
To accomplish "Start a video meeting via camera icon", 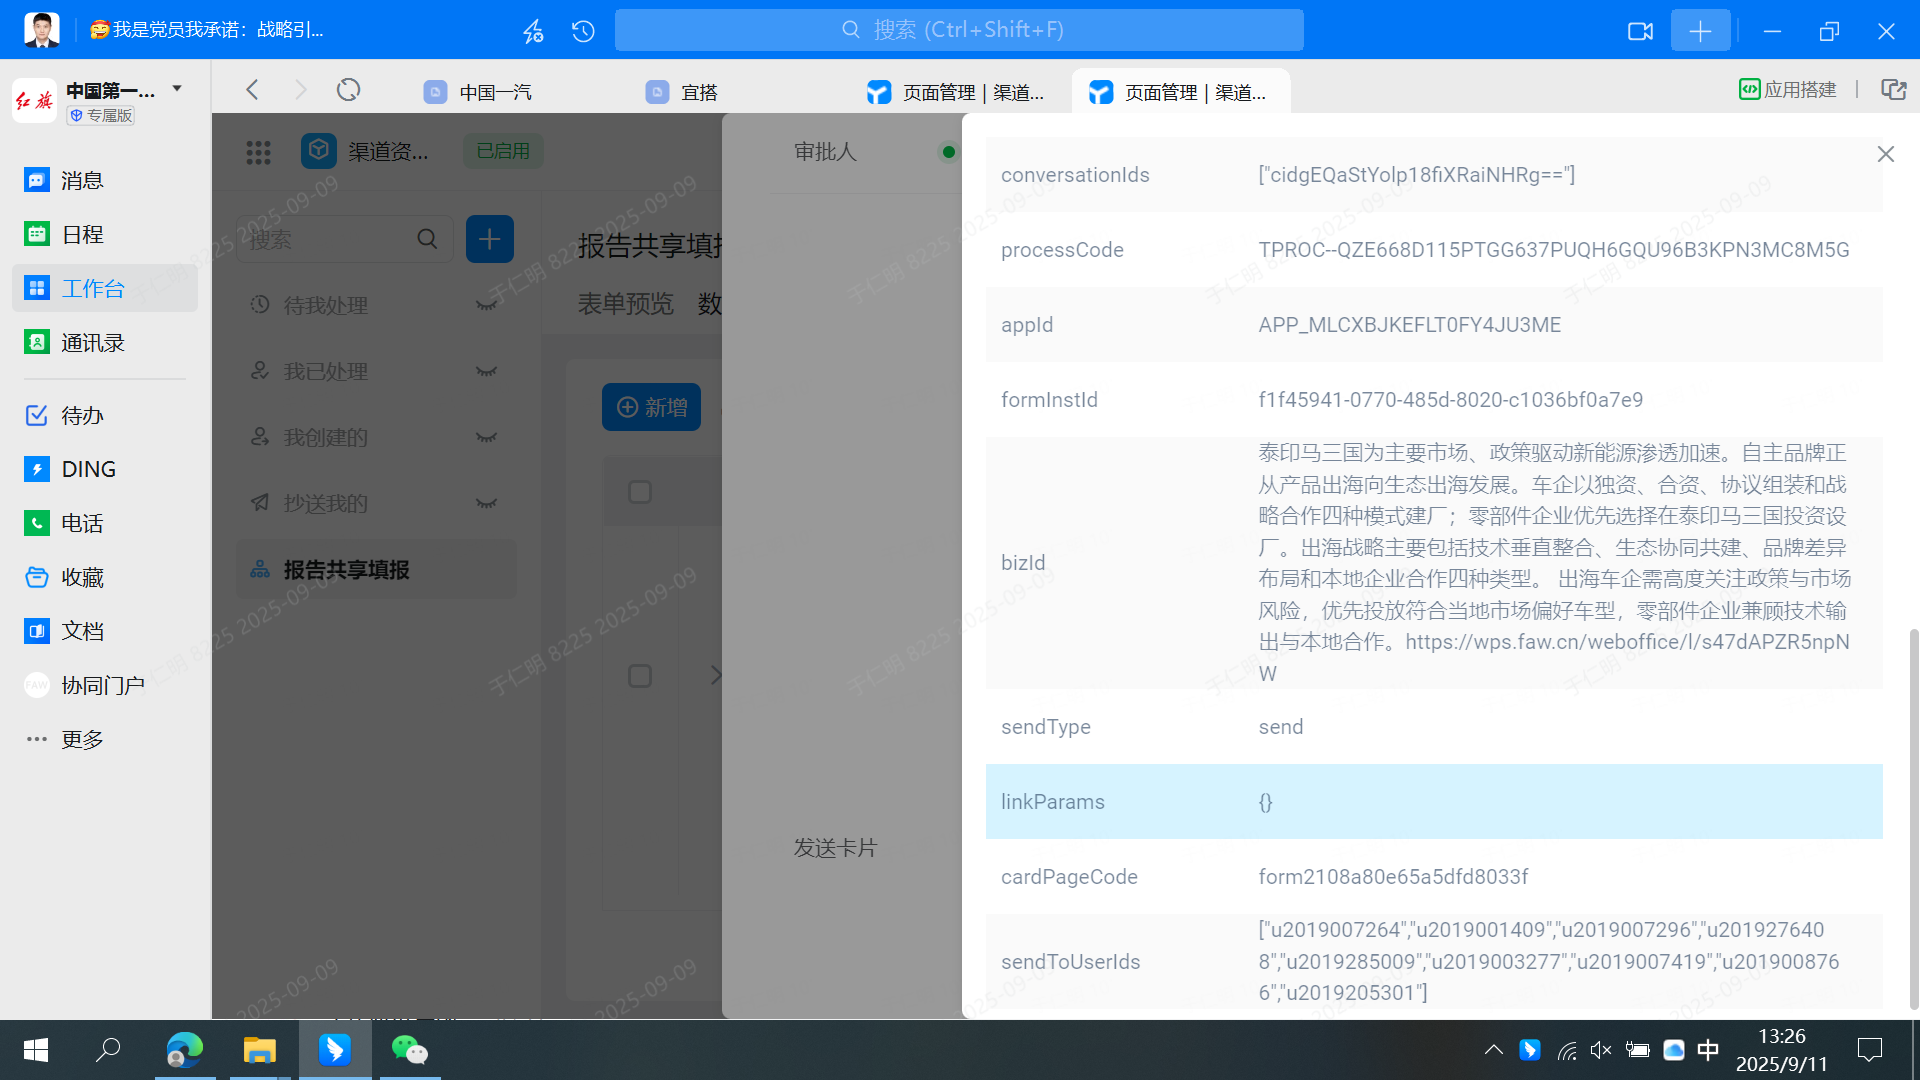I will (x=1640, y=31).
